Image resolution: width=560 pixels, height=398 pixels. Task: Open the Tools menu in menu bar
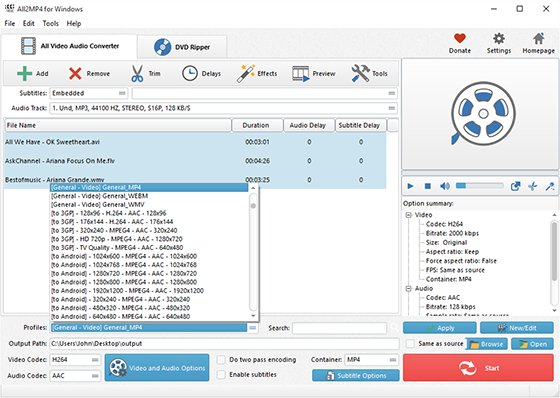tap(50, 24)
